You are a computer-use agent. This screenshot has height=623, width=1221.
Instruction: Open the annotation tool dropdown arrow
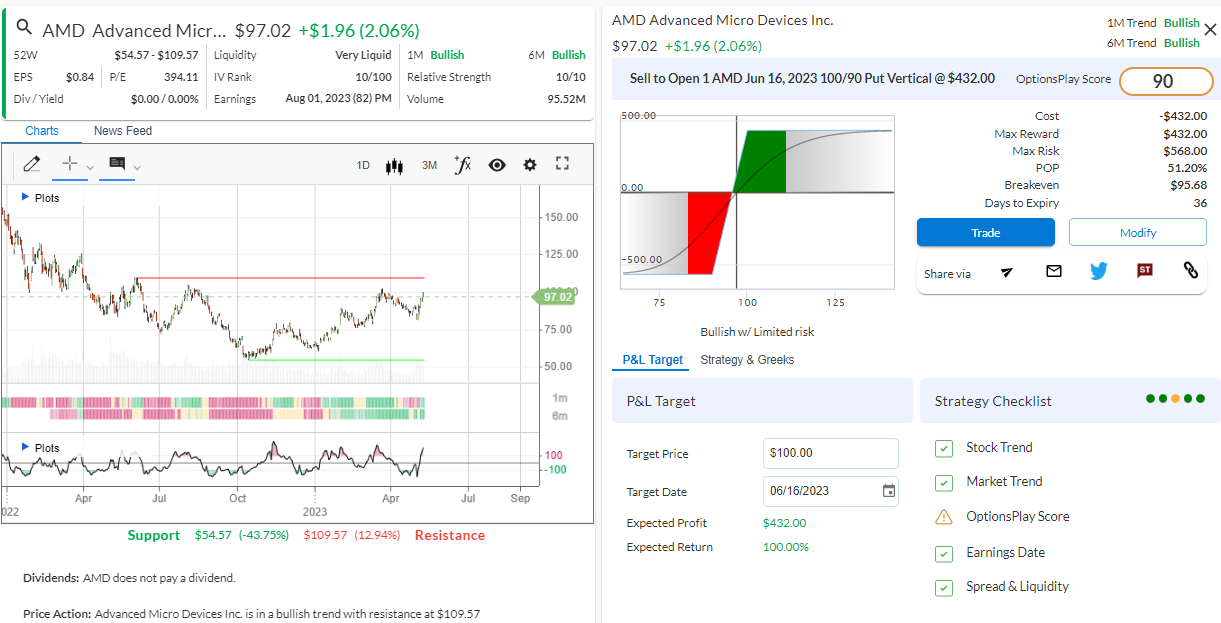138,167
